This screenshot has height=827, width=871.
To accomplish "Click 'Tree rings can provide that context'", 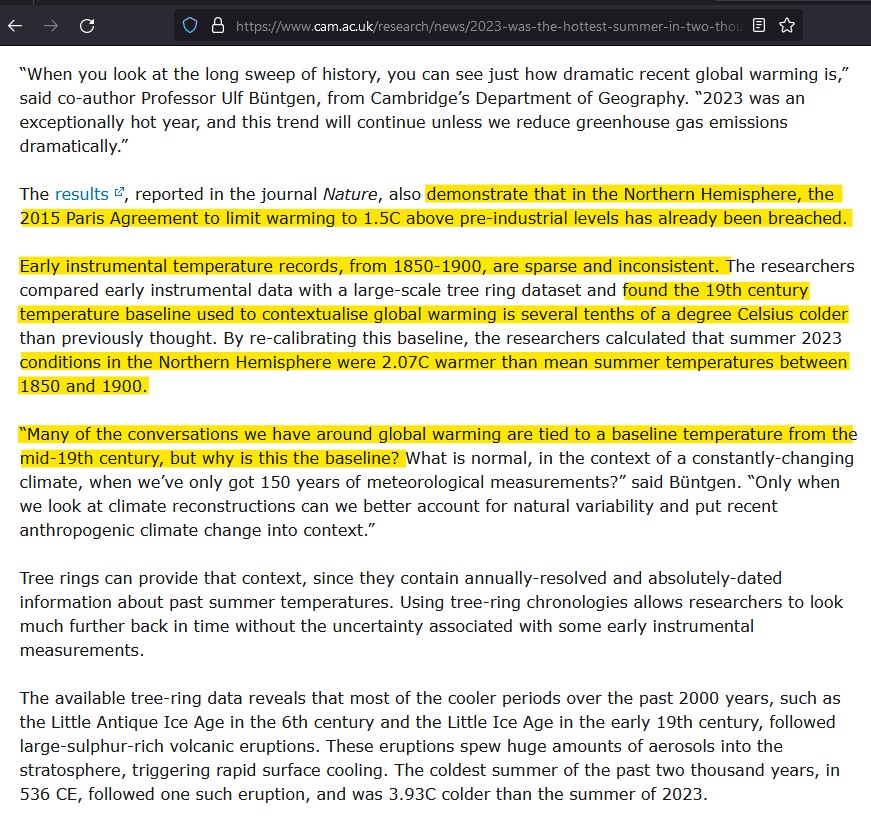I will pyautogui.click(x=162, y=578).
